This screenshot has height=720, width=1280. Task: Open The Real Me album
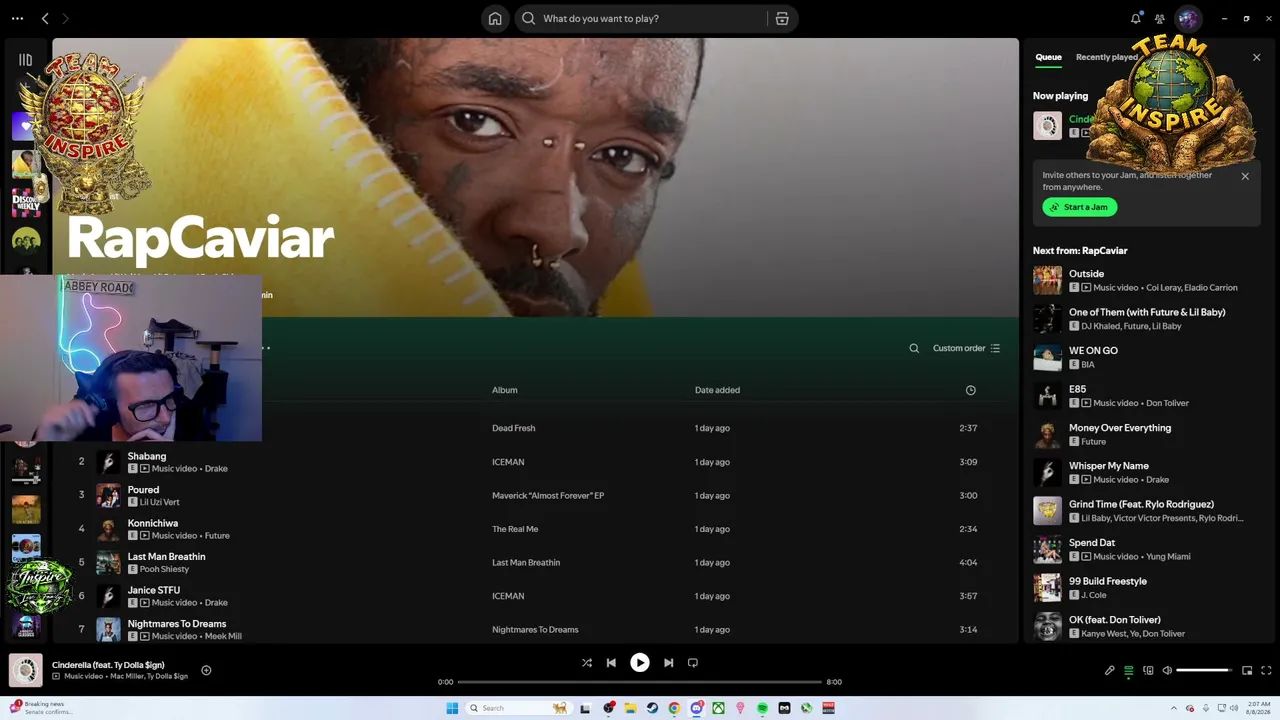click(515, 529)
